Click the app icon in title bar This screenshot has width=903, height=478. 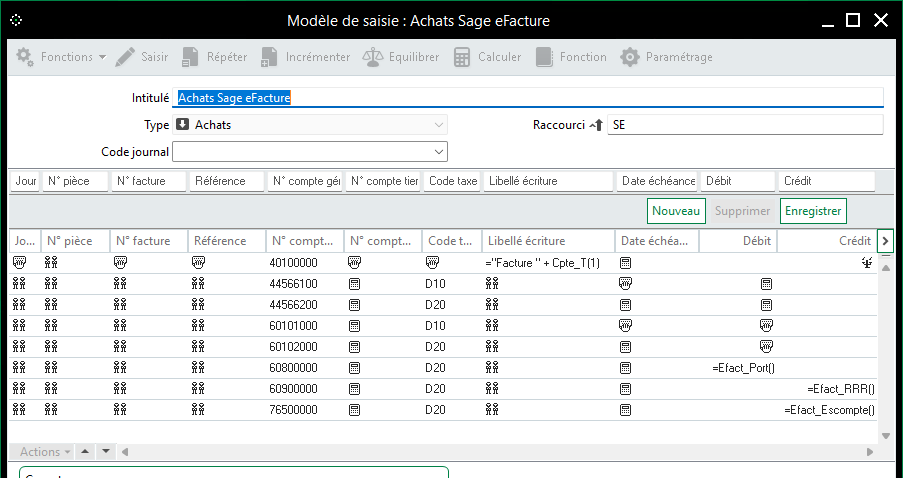click(x=16, y=20)
